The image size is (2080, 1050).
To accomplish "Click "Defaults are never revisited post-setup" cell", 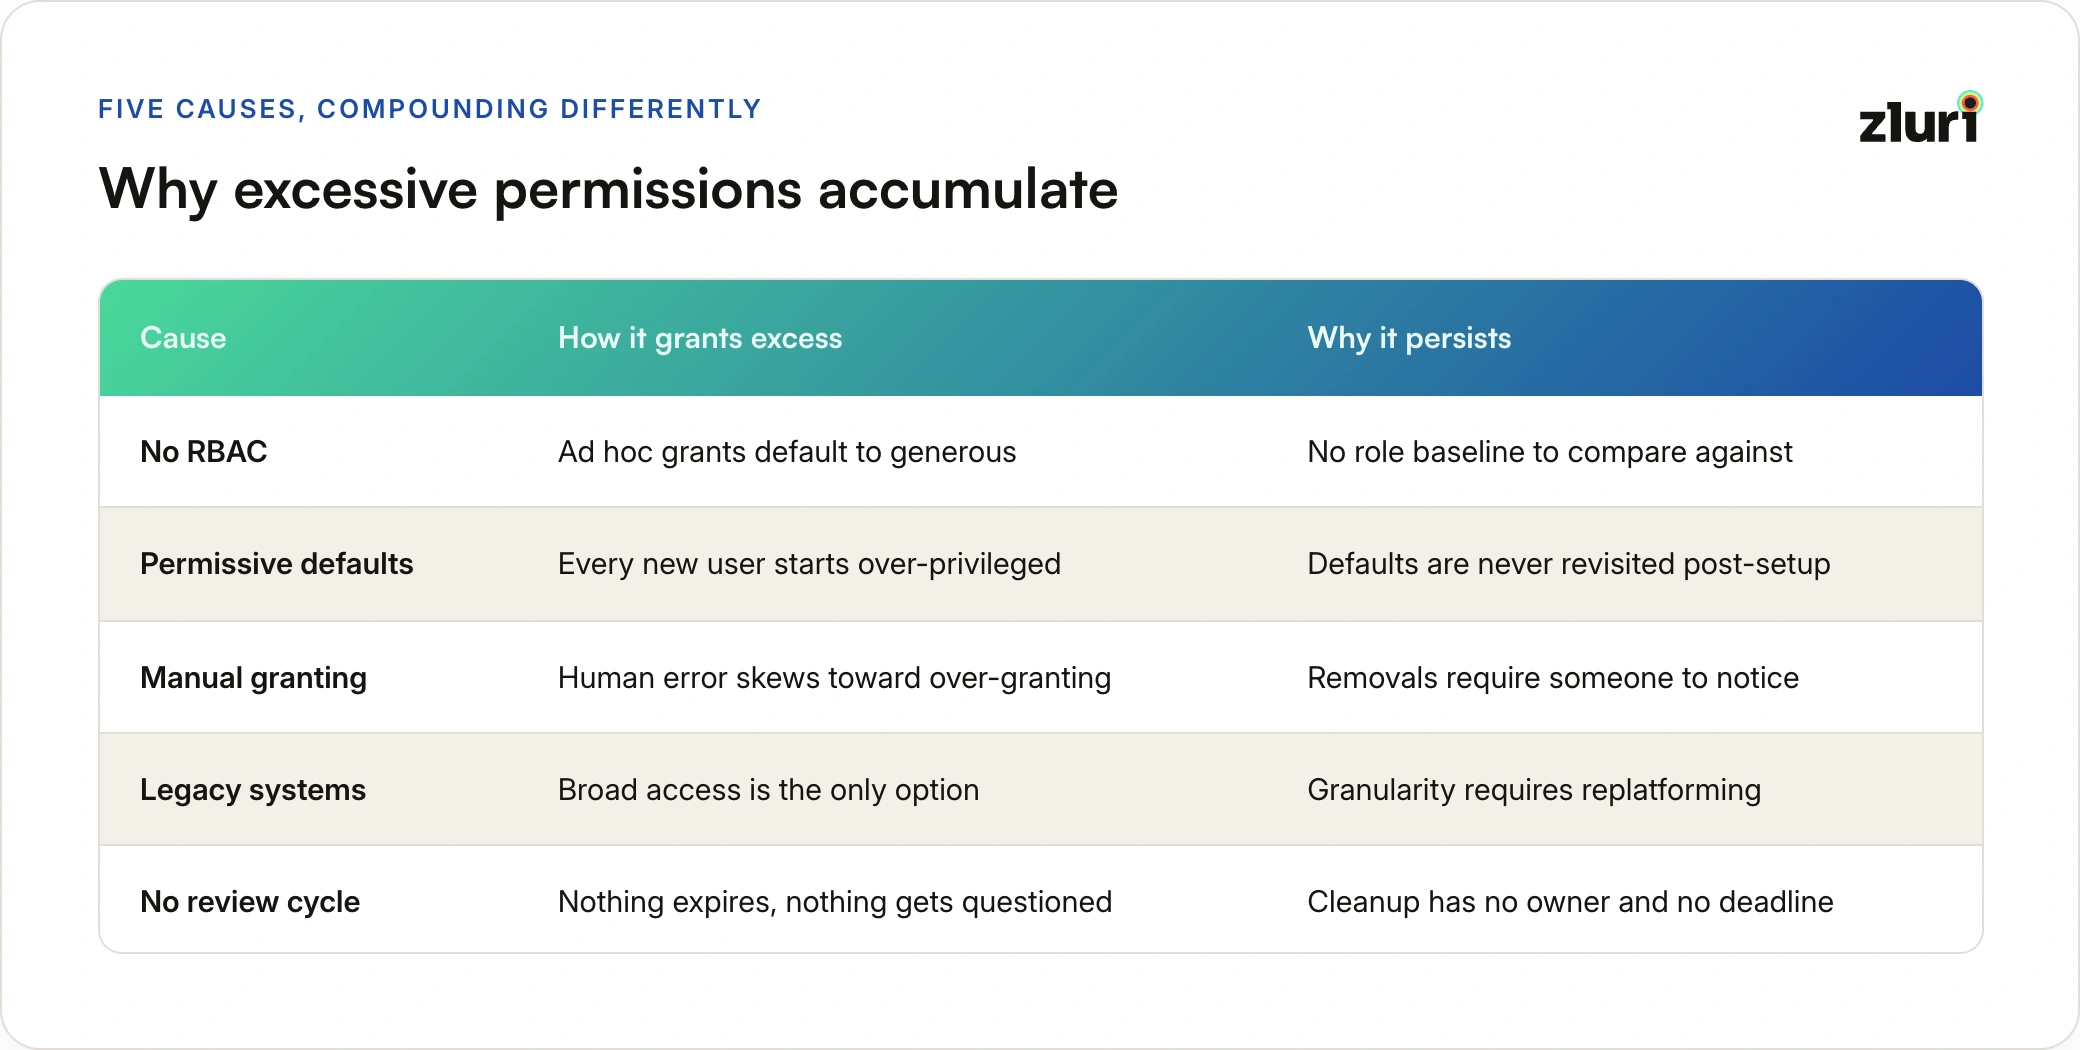I will [1569, 564].
